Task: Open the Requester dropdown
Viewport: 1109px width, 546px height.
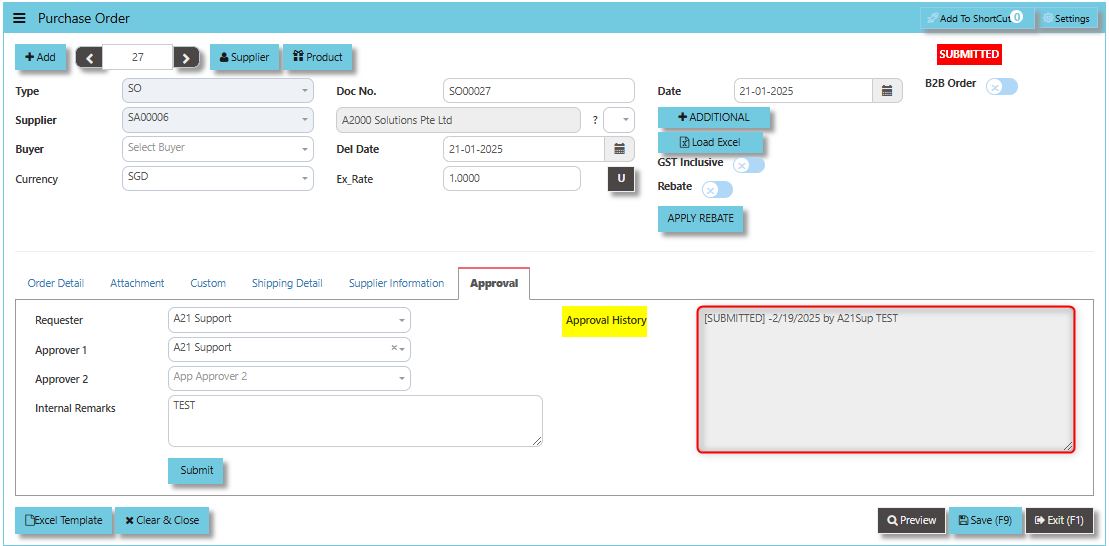Action: point(289,320)
